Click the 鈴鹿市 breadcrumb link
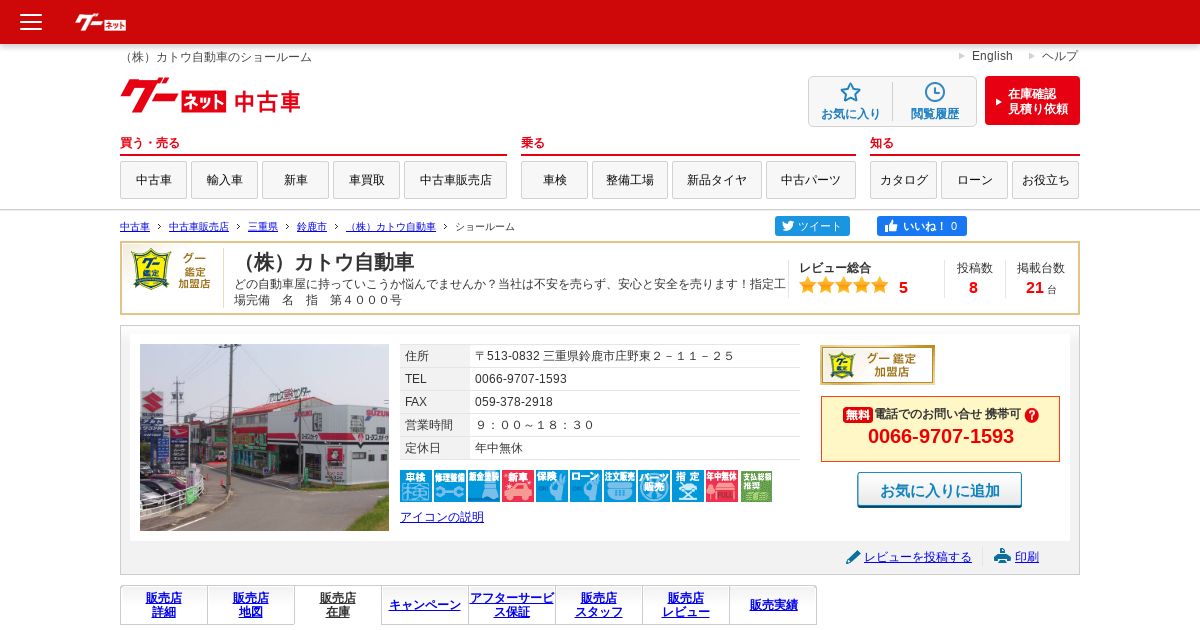This screenshot has width=1200, height=630. click(x=312, y=227)
